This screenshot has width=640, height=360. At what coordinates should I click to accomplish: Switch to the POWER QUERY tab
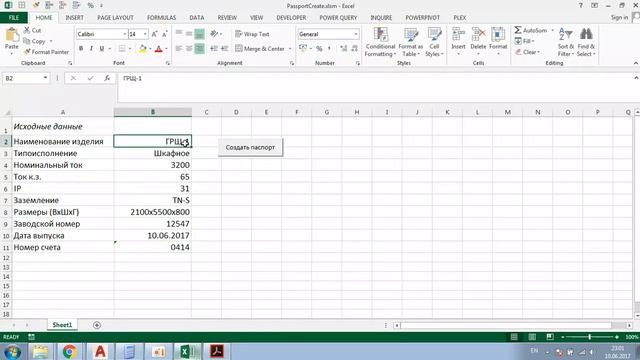[338, 18]
